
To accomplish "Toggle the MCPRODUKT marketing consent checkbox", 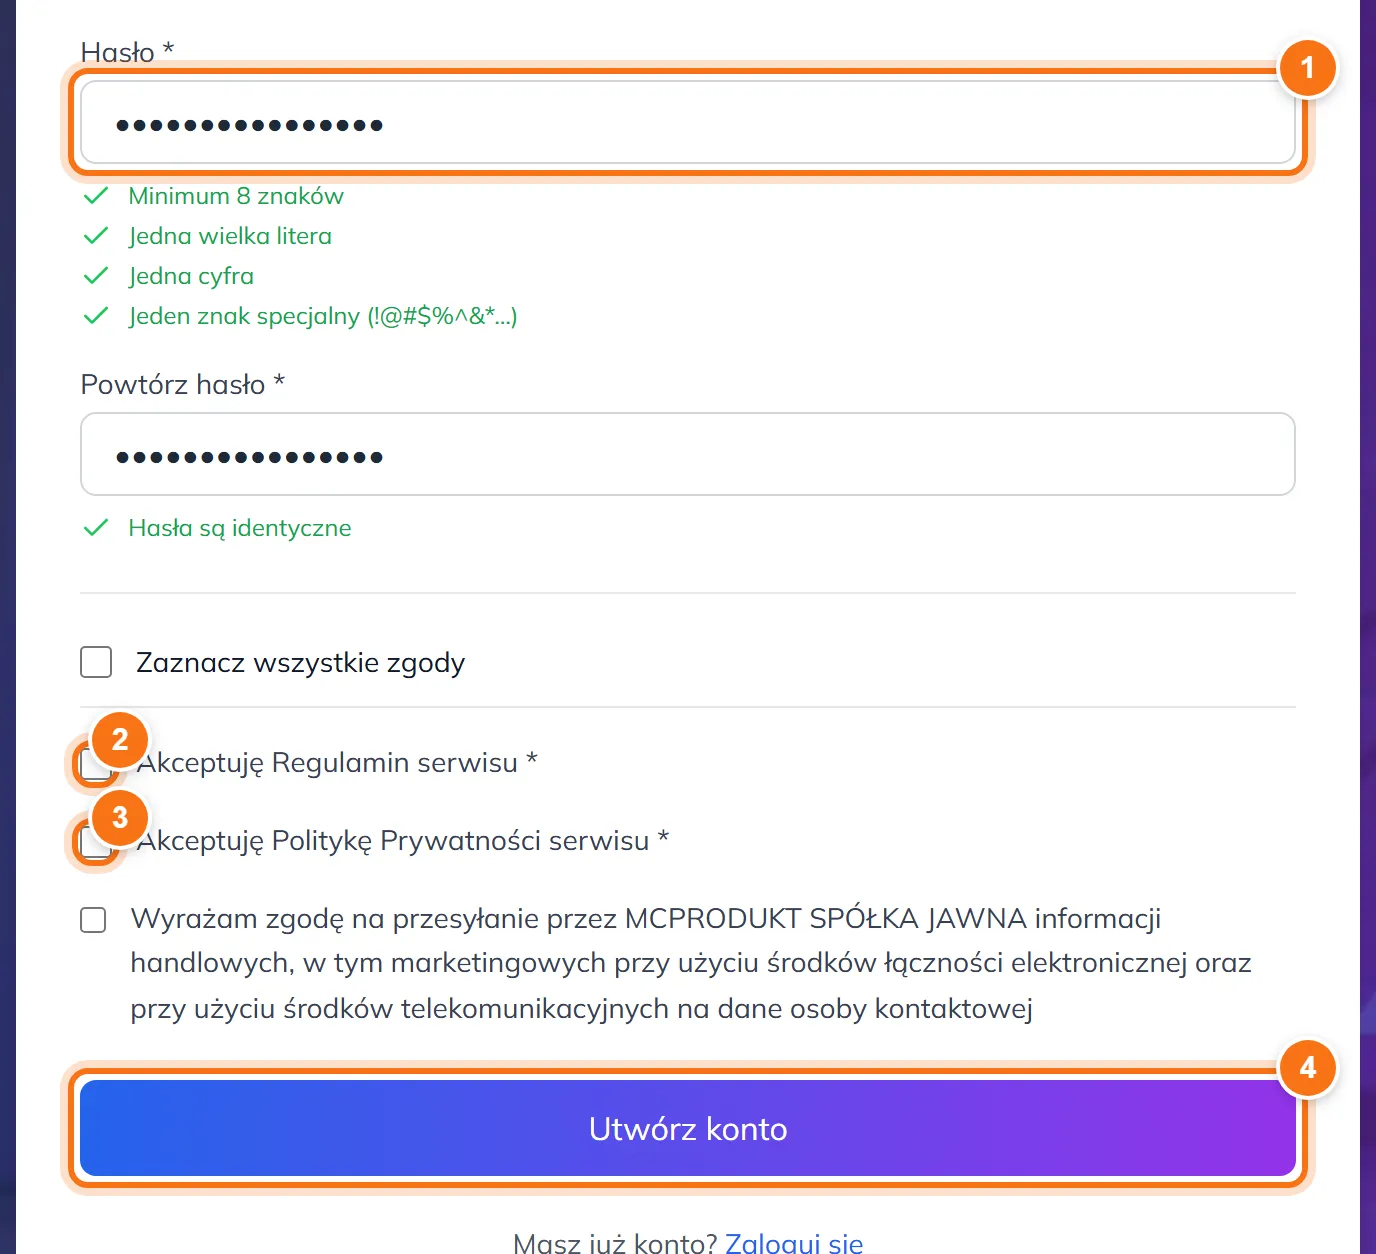I will click(93, 920).
